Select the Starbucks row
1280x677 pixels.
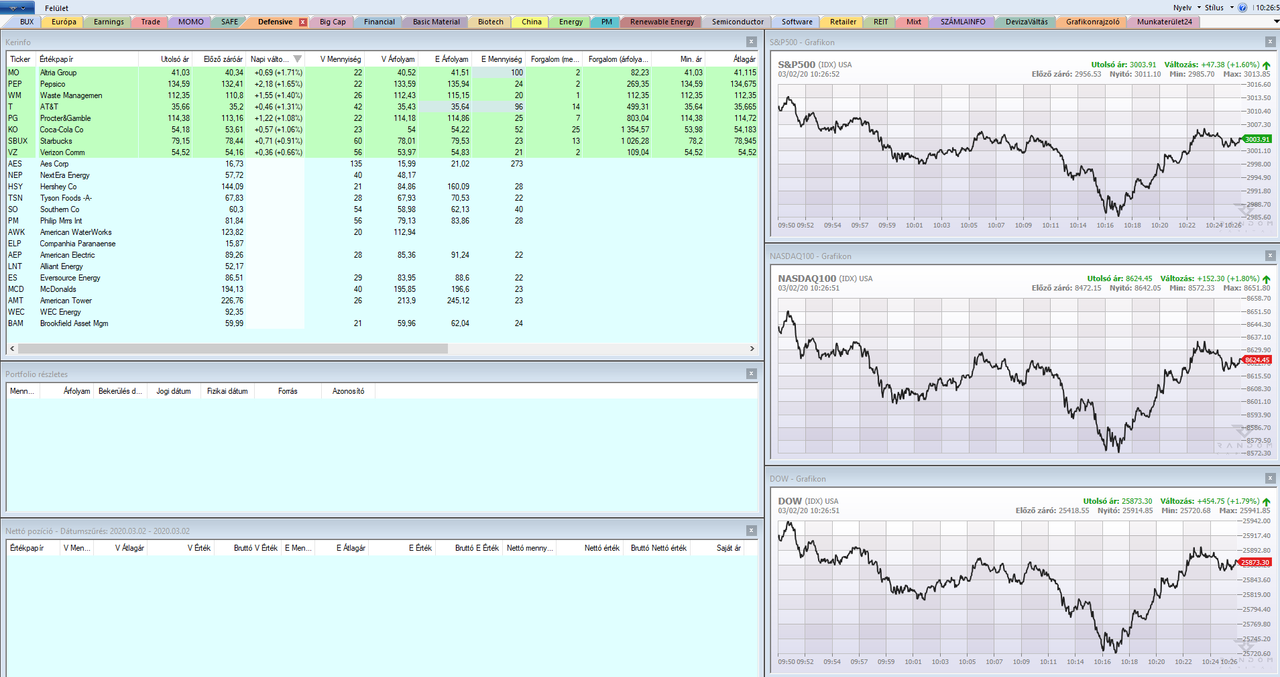click(x=382, y=141)
